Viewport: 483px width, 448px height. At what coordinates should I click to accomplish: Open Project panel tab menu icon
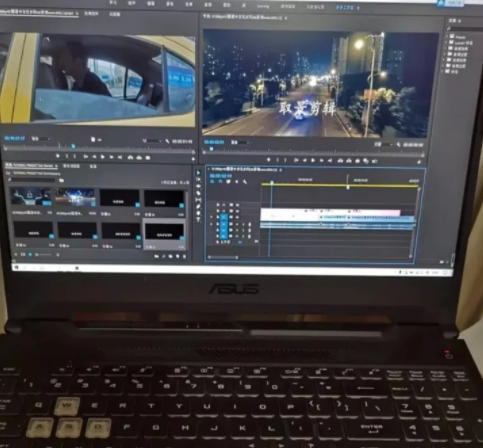click(x=56, y=166)
